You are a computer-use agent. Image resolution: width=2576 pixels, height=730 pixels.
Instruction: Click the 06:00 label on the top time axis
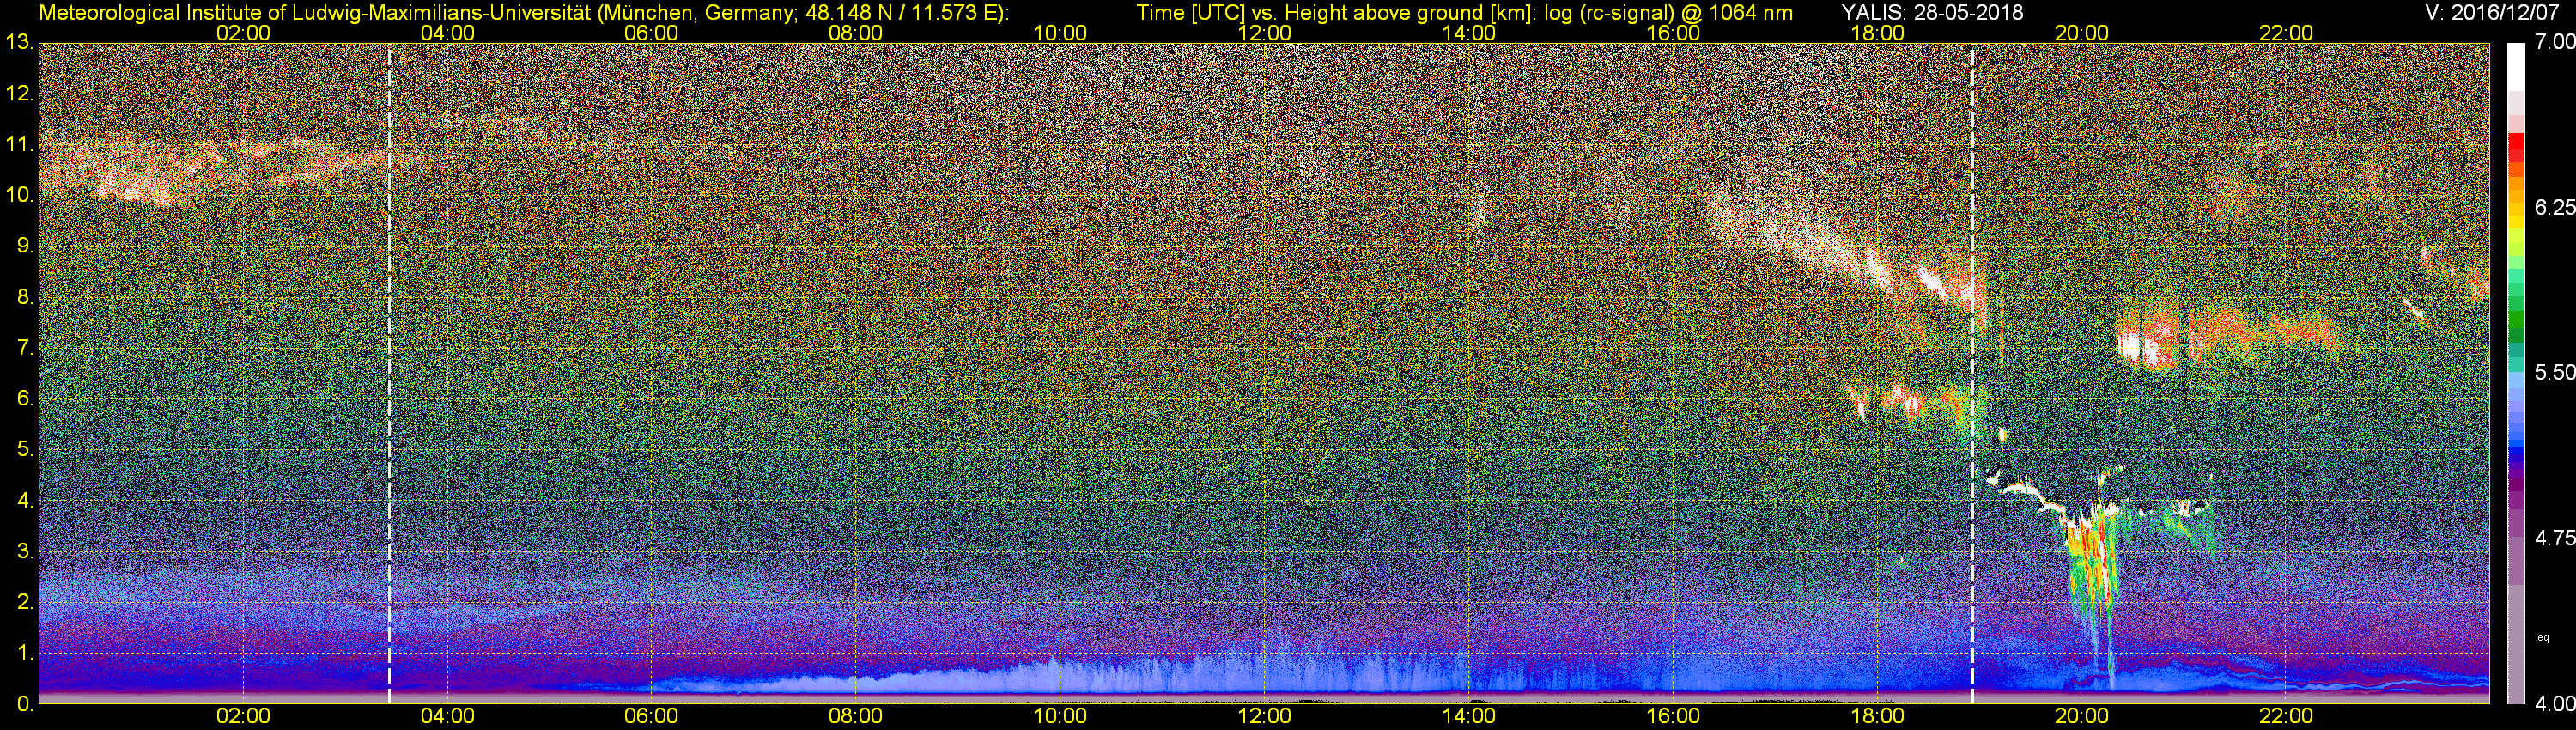click(x=651, y=33)
